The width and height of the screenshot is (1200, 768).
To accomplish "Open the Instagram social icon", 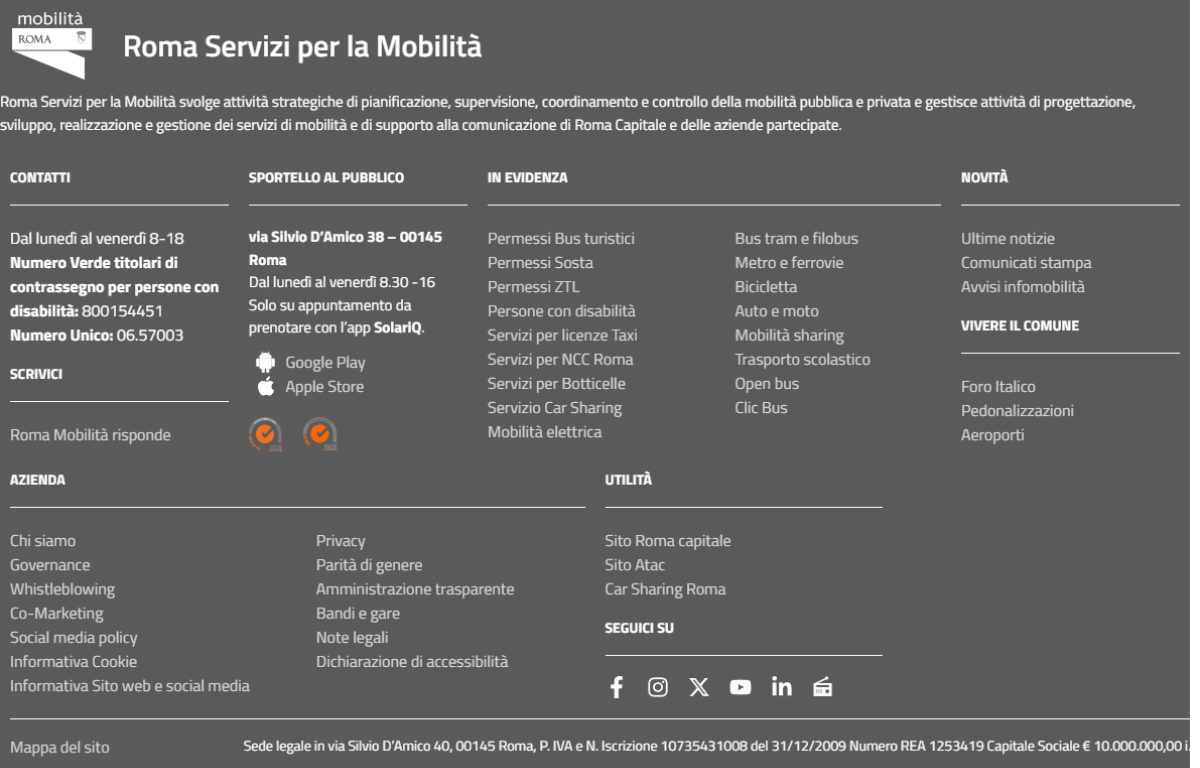I will 658,687.
